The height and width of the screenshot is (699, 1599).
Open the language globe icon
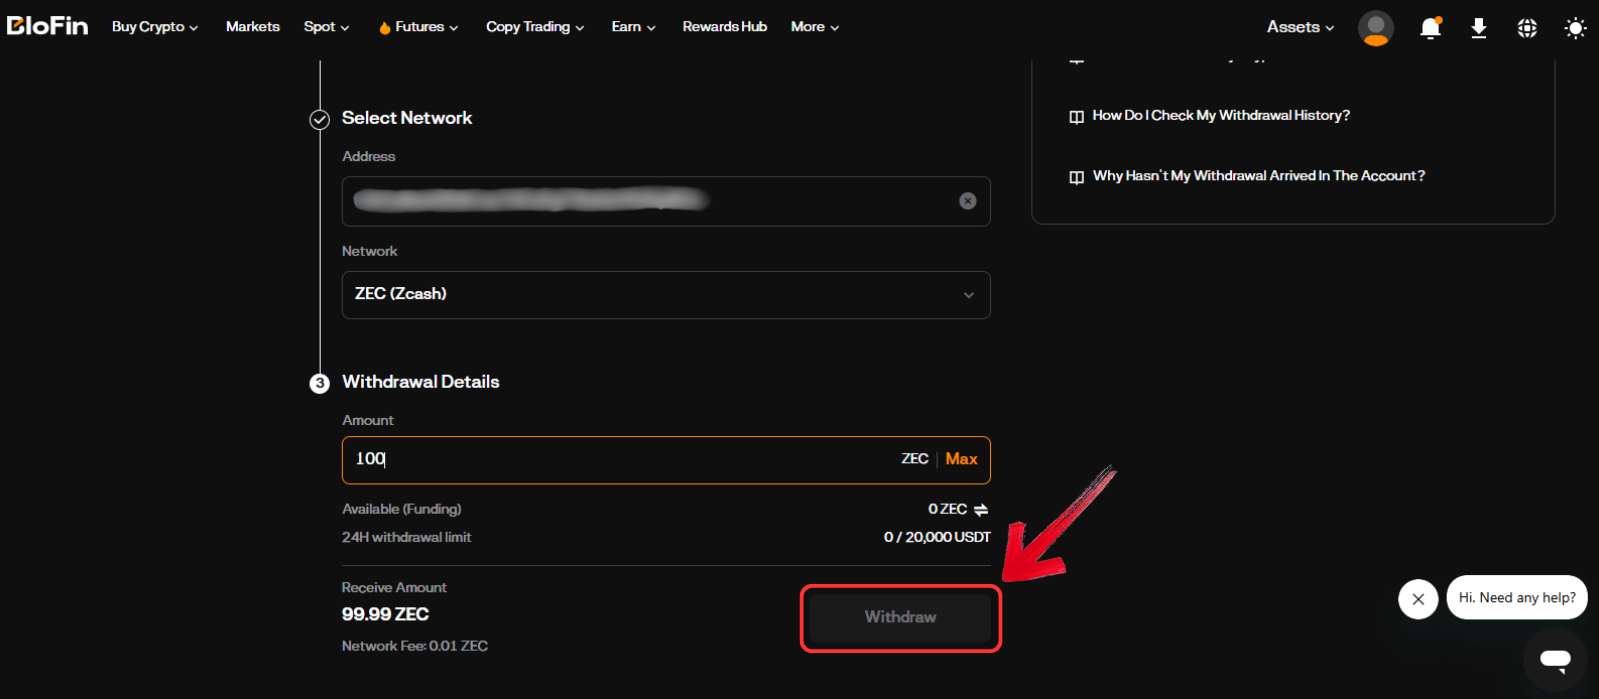(x=1526, y=28)
